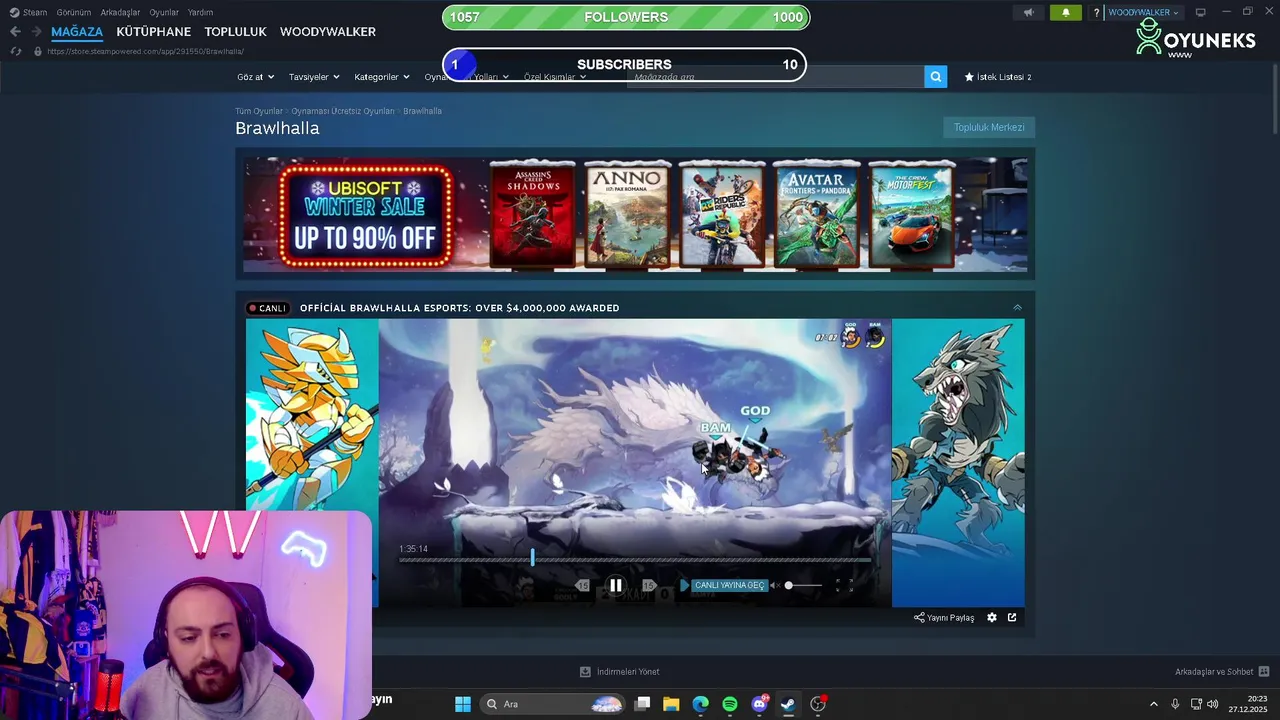
Task: Open Riders Republic cover
Action: pos(722,215)
